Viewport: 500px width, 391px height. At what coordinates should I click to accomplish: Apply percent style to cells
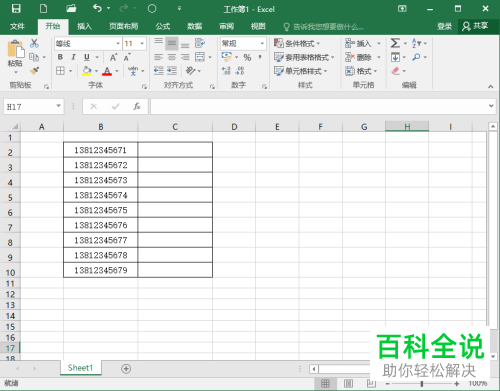247,57
